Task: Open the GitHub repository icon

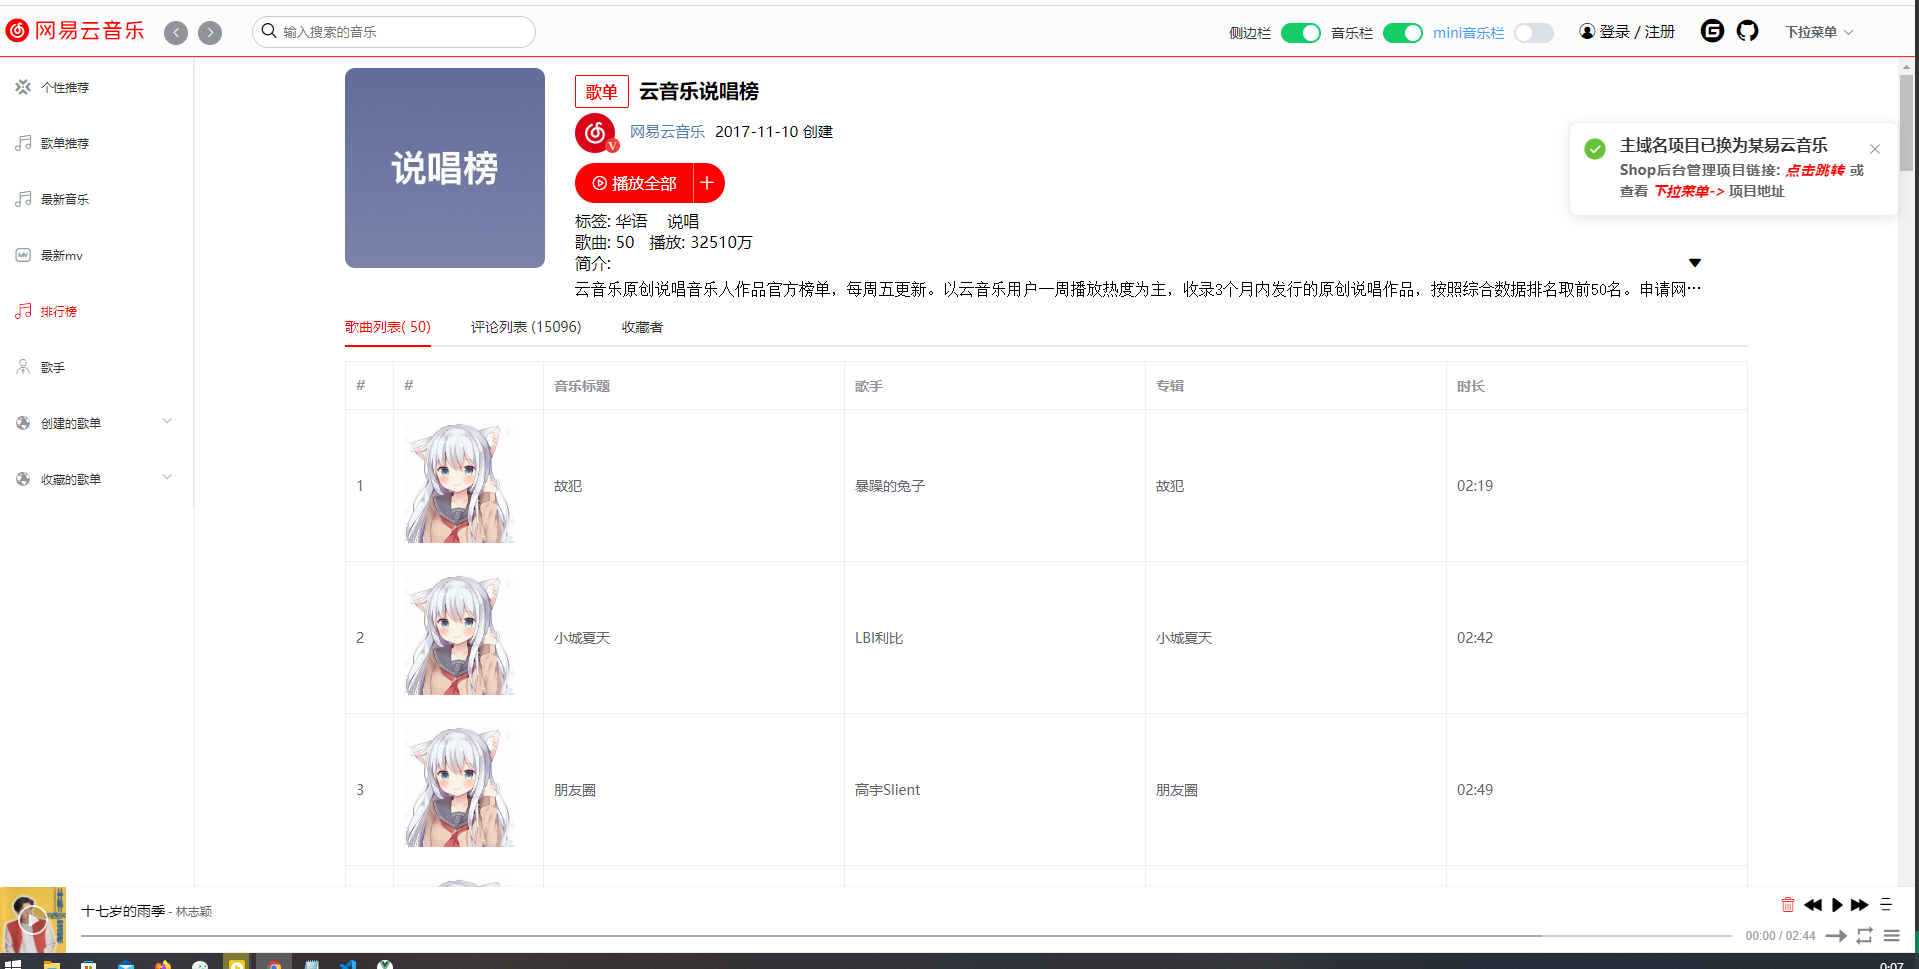Action: [1747, 31]
